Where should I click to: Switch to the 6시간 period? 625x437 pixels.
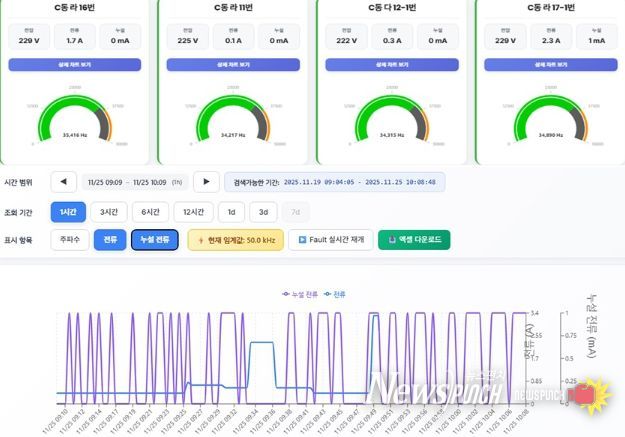click(x=149, y=212)
